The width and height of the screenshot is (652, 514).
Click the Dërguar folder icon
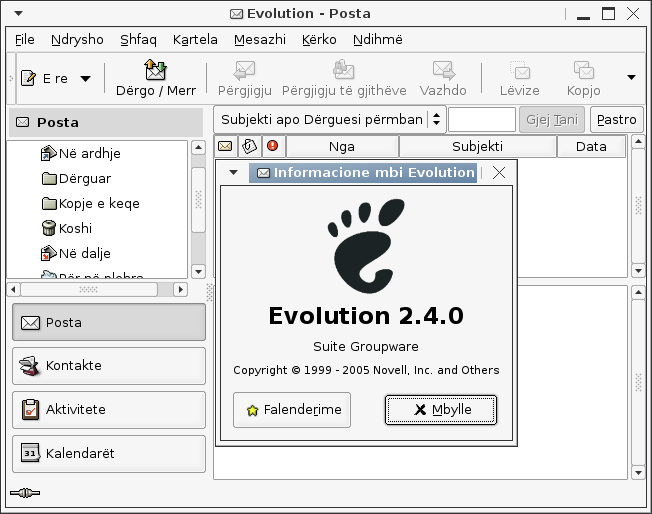pos(49,179)
